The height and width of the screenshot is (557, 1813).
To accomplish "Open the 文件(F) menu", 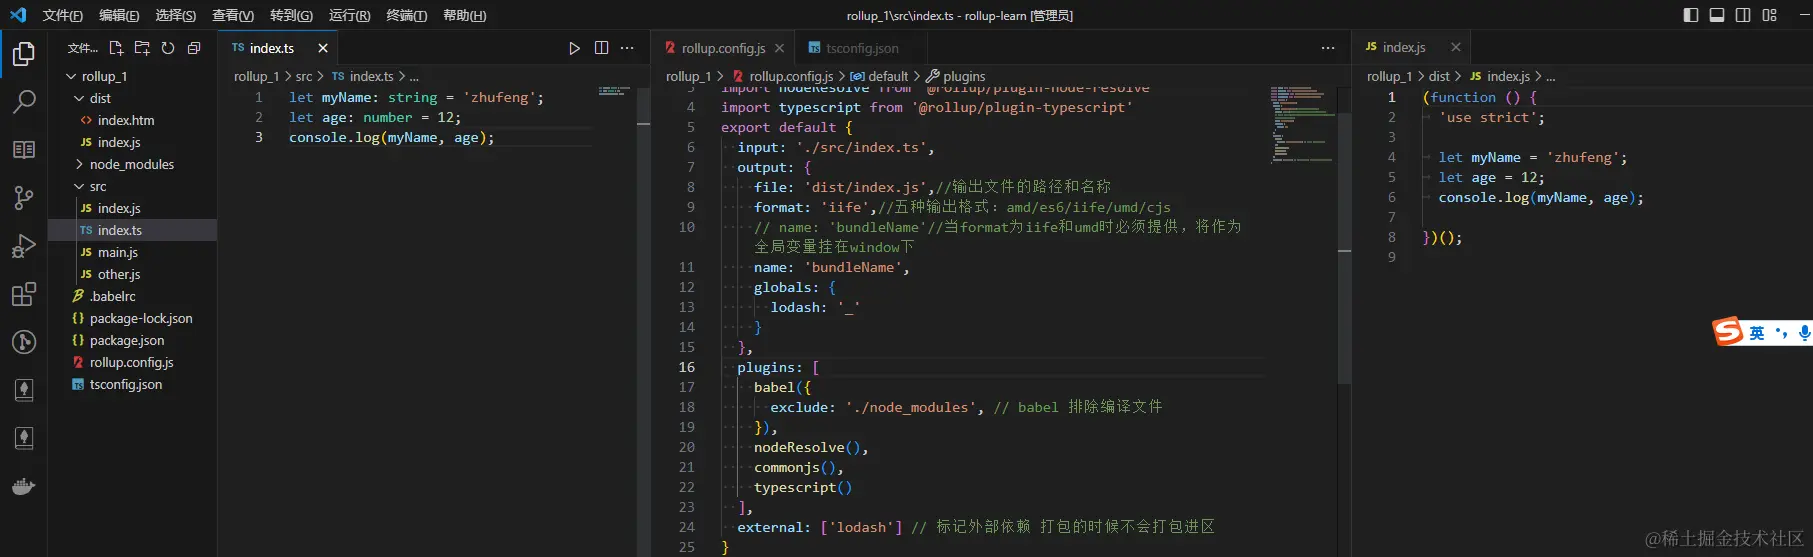I will (x=63, y=15).
